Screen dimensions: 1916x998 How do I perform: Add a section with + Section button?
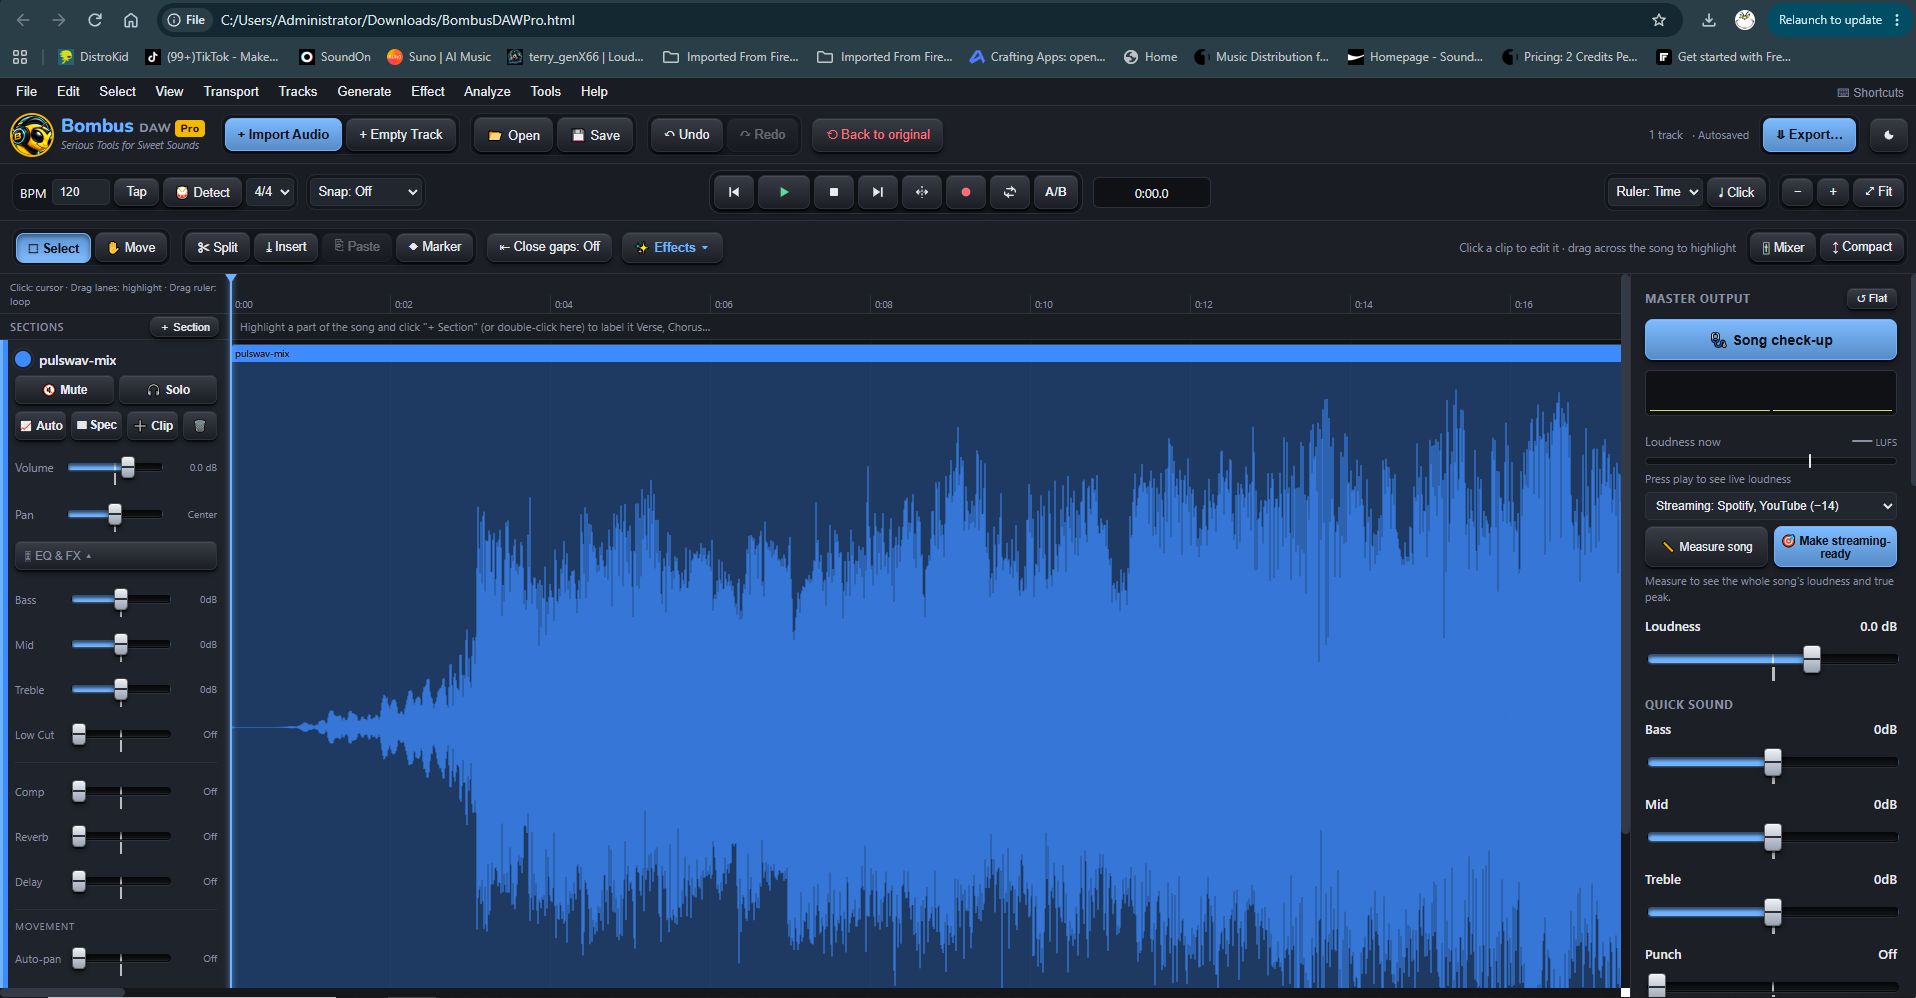[185, 327]
